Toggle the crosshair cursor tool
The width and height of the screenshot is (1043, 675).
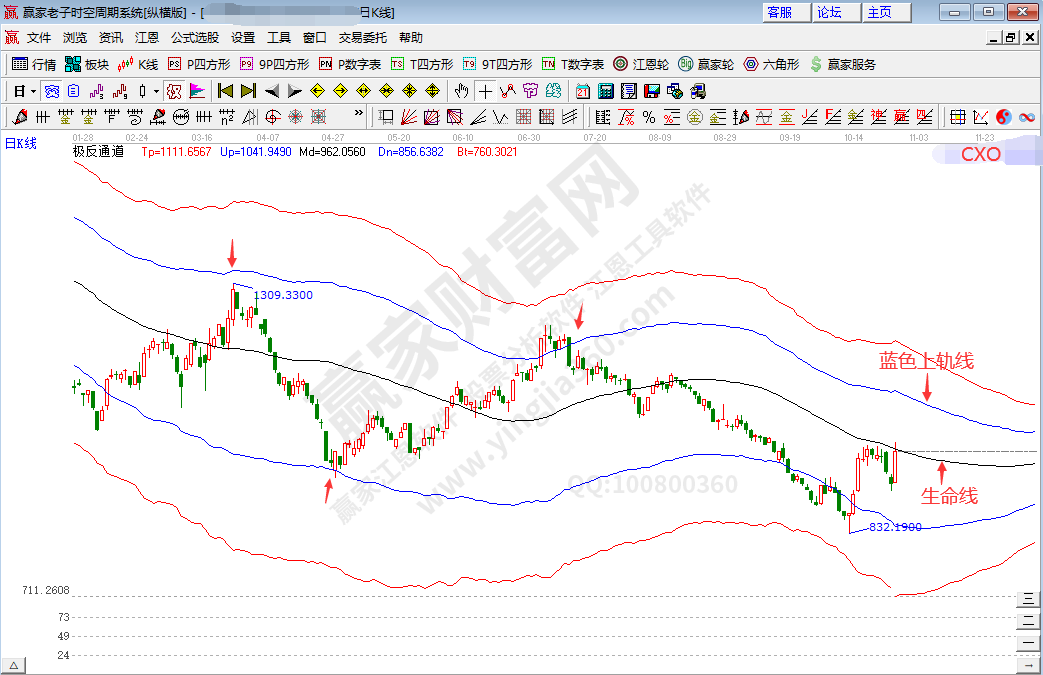coord(485,91)
